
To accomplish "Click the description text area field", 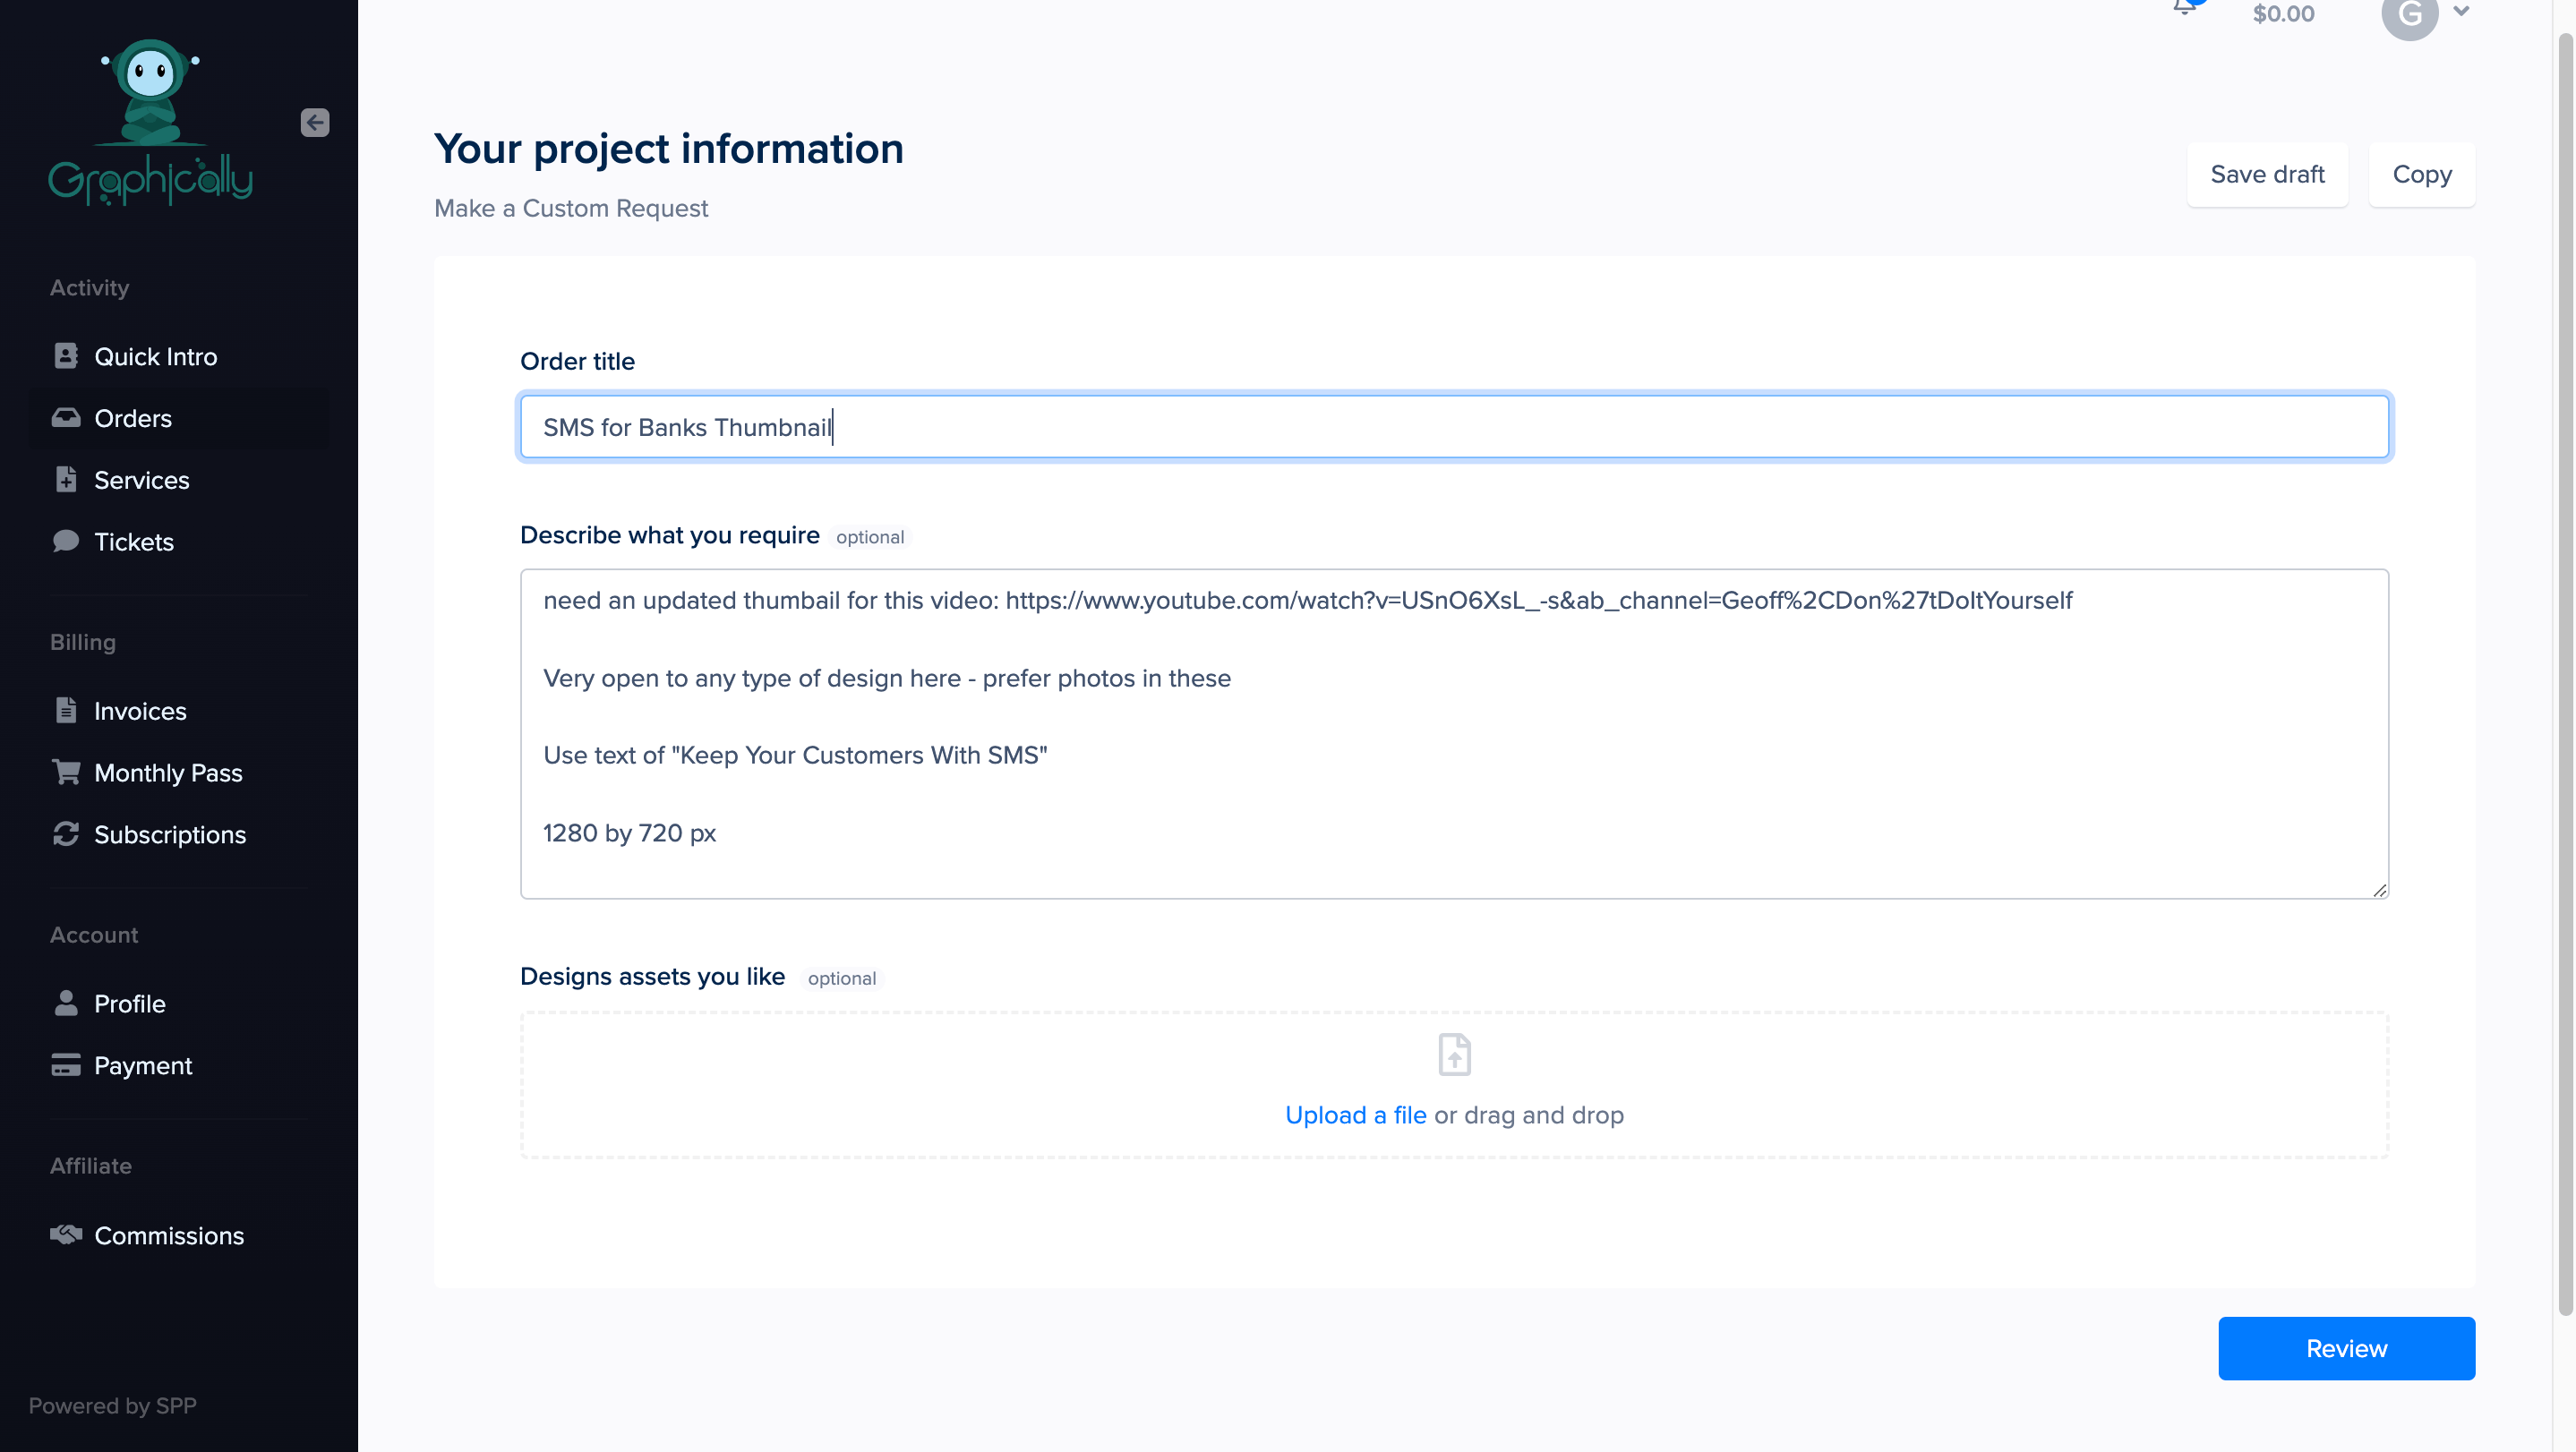I will point(1454,732).
